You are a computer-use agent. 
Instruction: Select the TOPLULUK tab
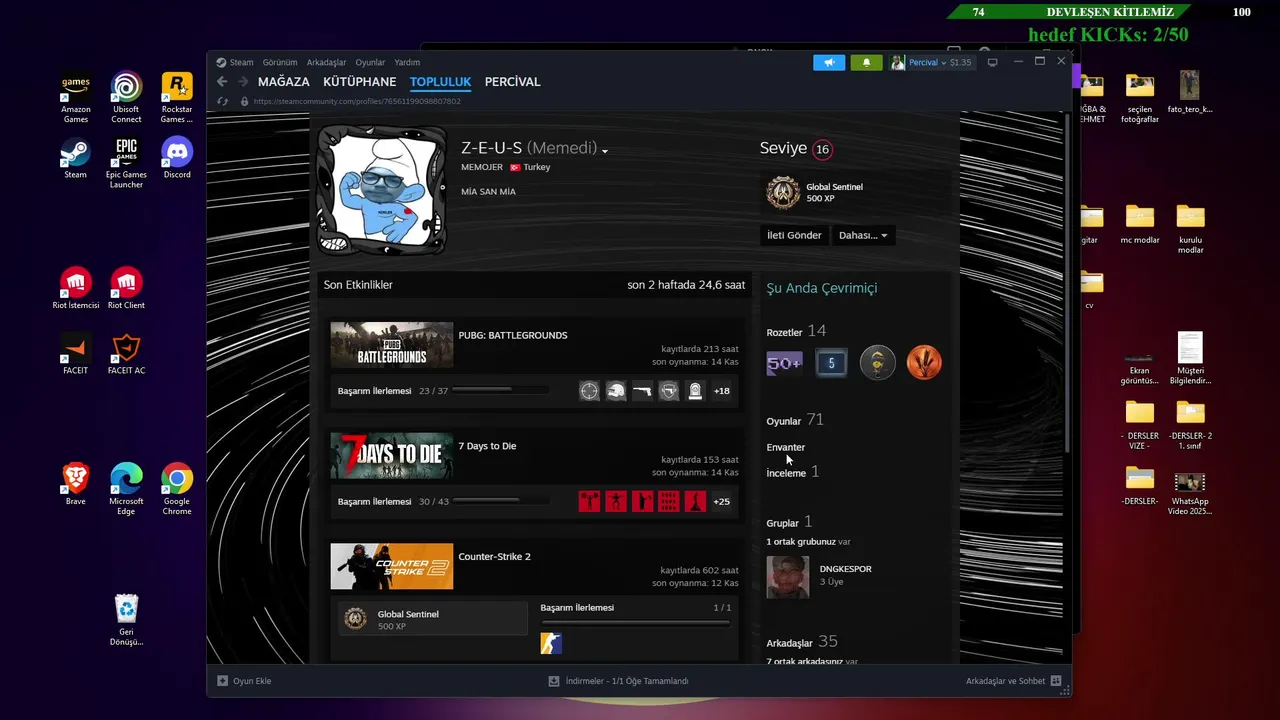[x=440, y=82]
